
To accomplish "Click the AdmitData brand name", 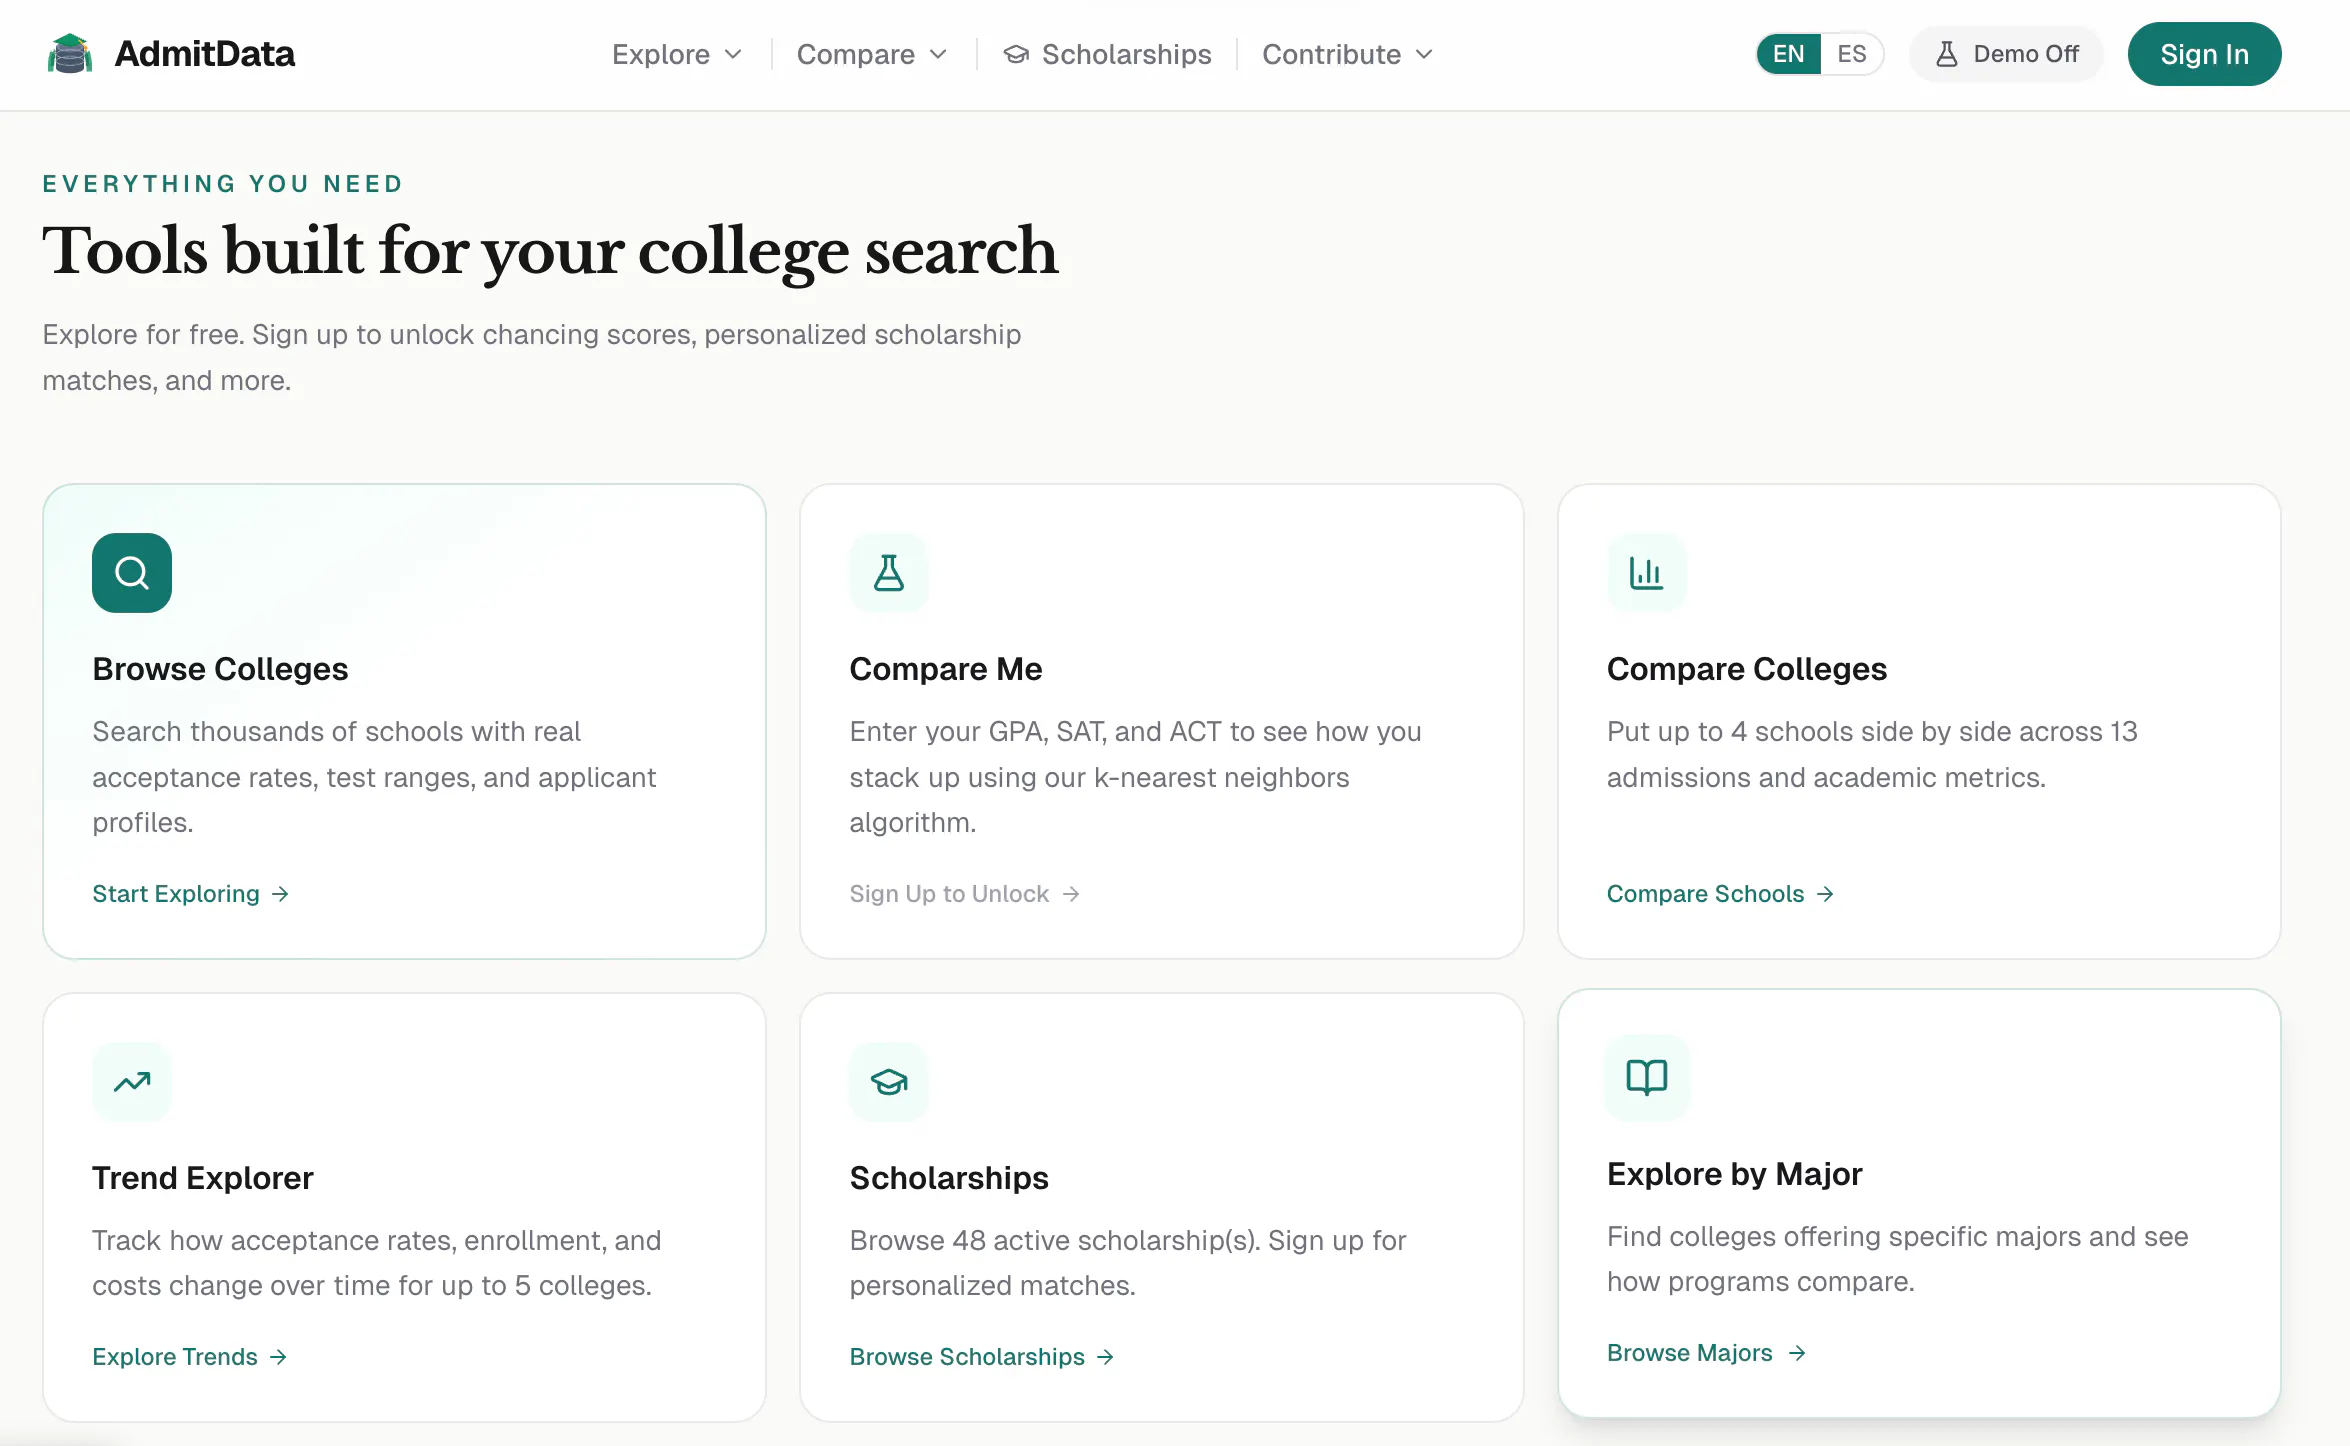I will (x=205, y=54).
